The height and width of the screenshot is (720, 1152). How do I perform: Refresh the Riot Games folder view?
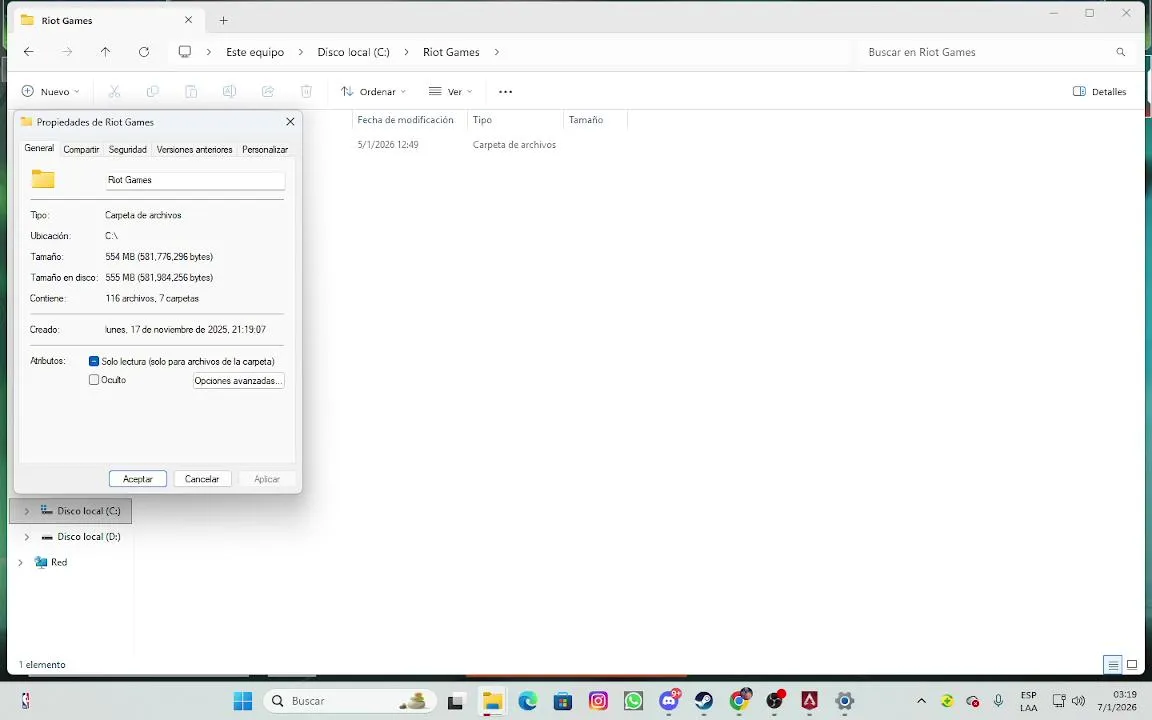144,51
